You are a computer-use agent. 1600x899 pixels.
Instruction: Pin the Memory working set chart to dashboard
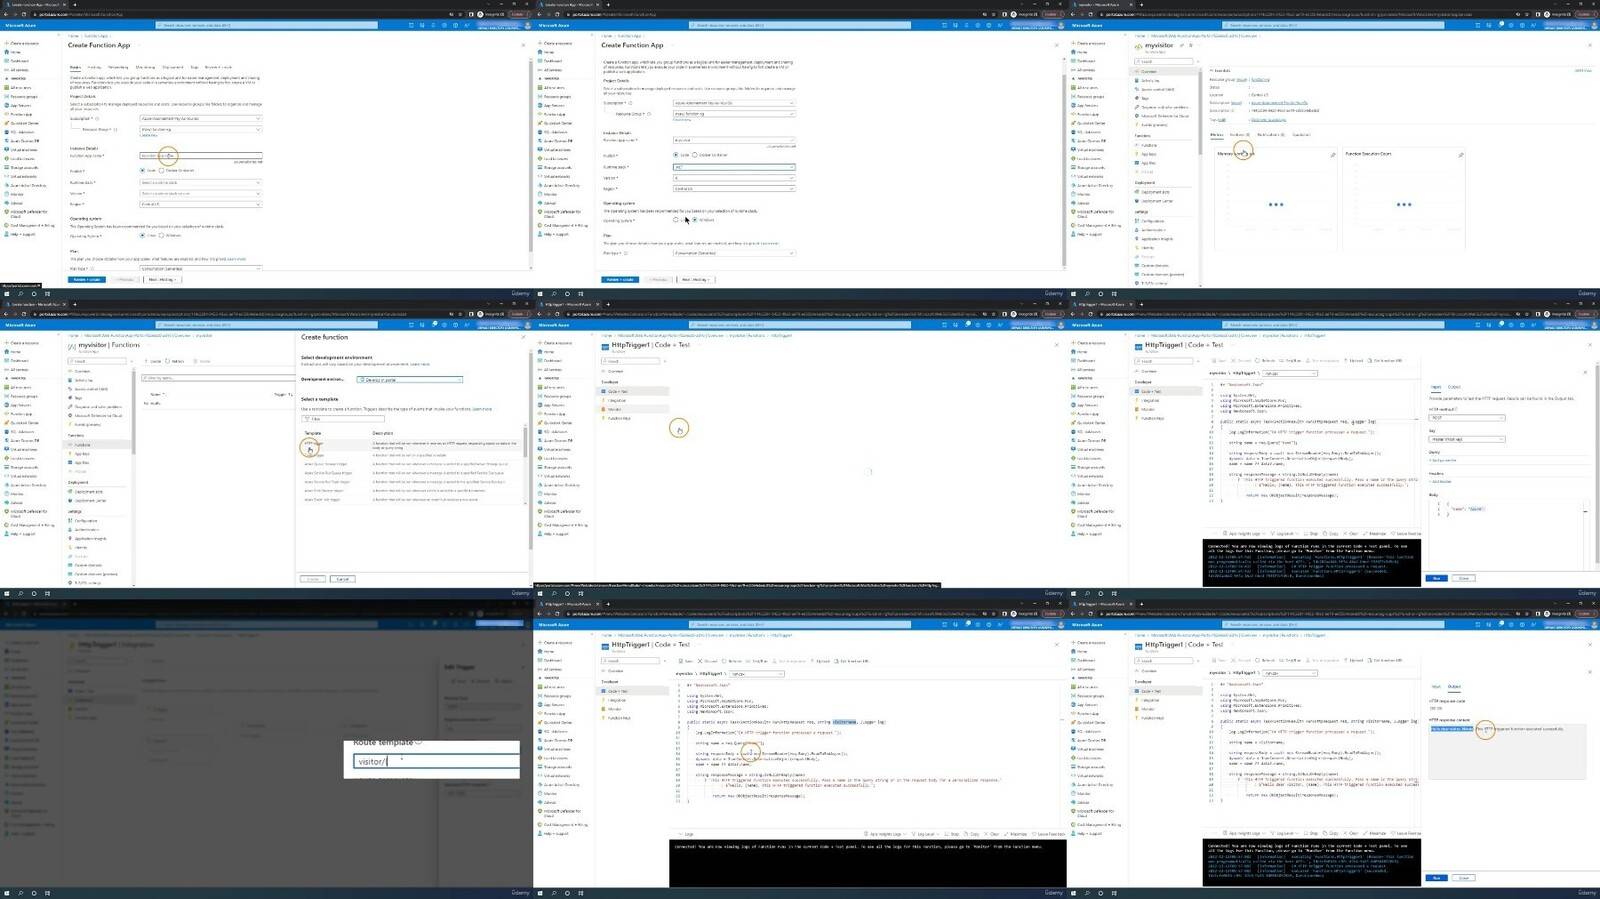(1333, 155)
